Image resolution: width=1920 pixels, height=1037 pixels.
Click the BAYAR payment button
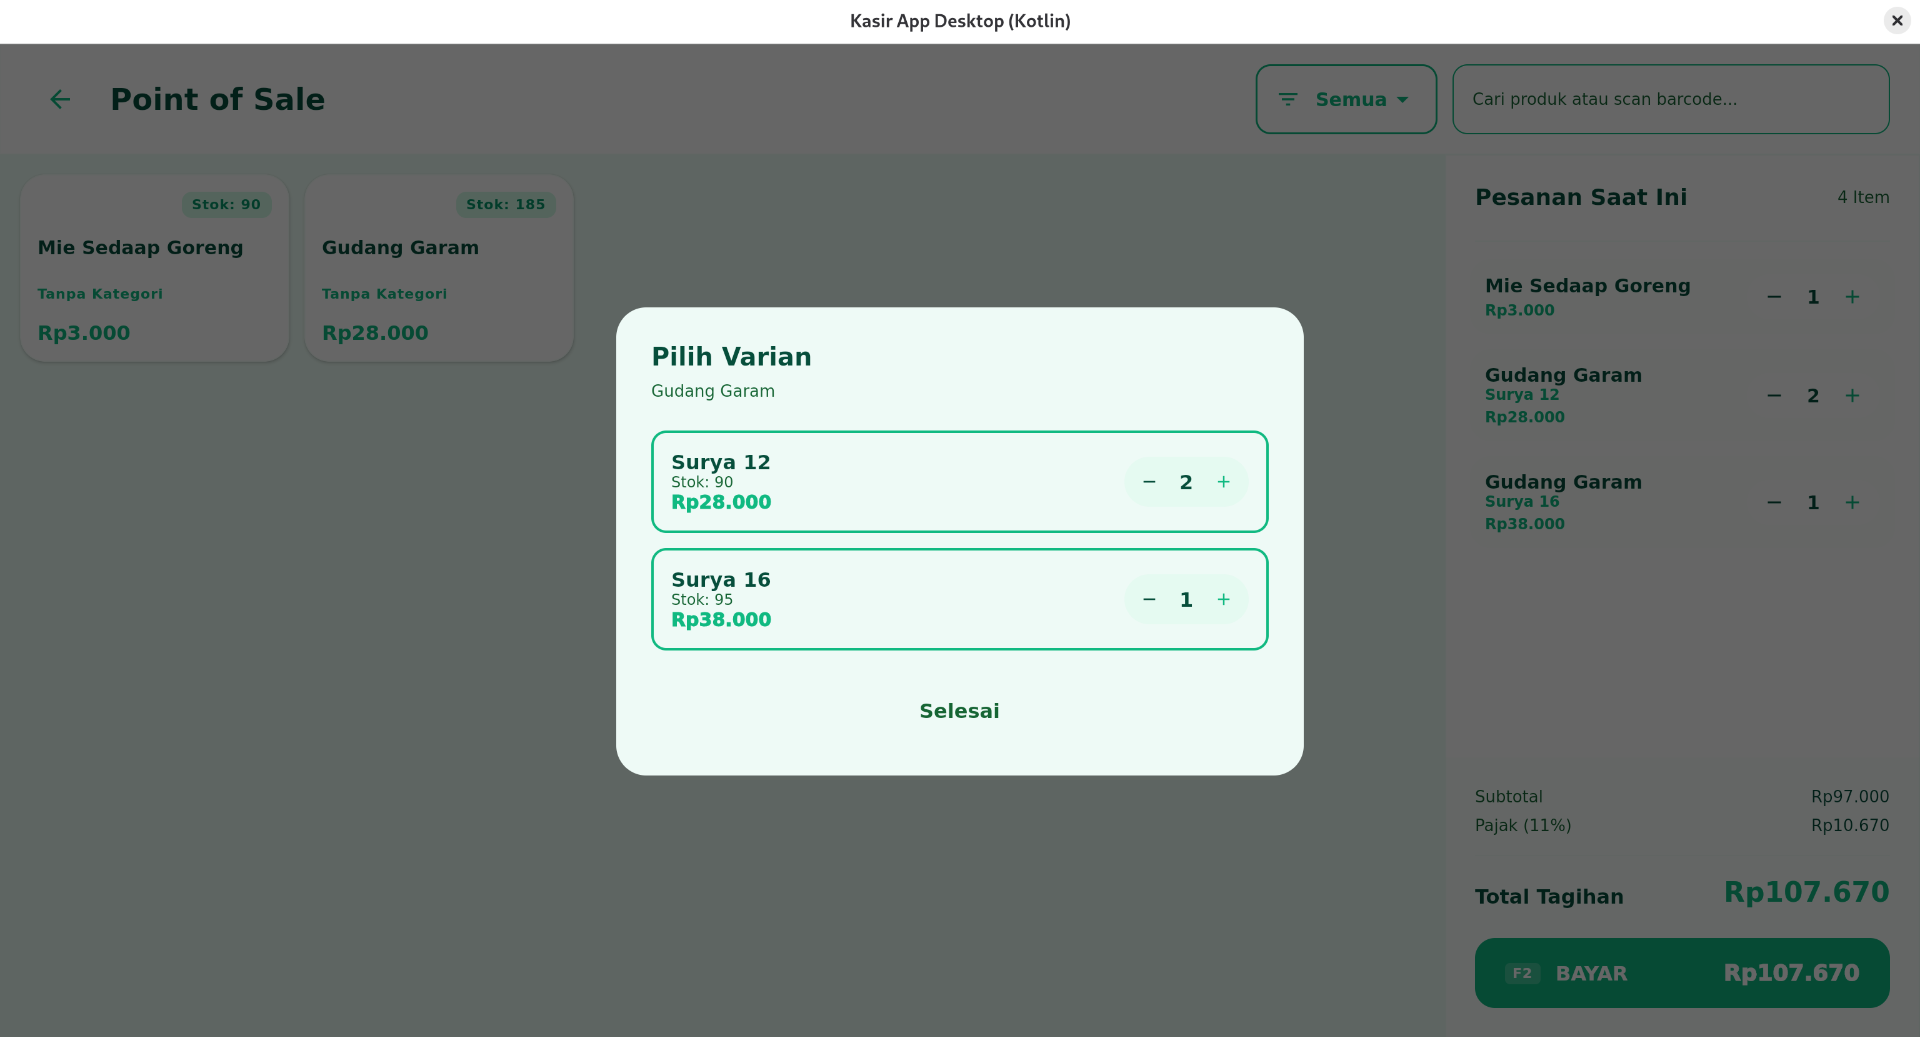(1682, 973)
